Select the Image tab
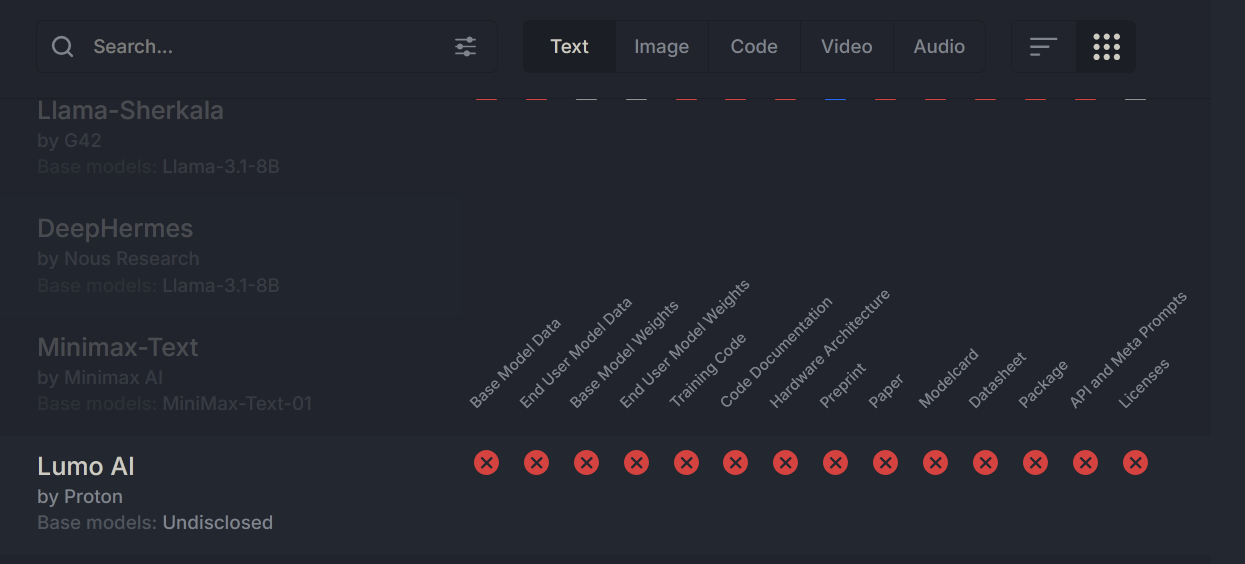Screen dimensions: 1245x564 [x=662, y=47]
